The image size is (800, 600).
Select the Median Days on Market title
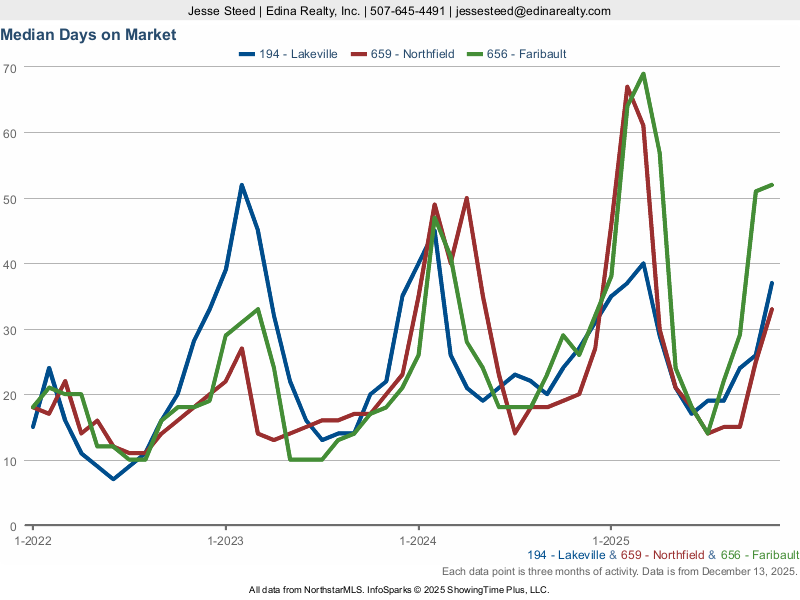[x=88, y=35]
